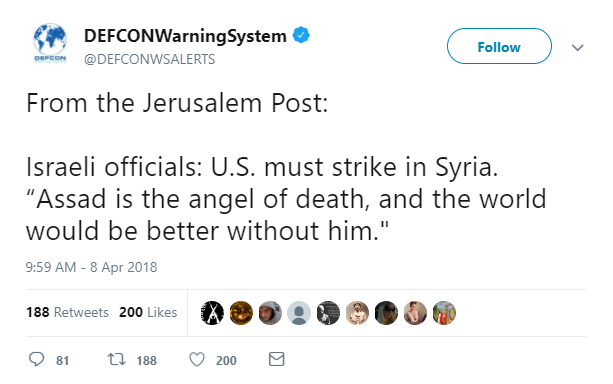Open the 9:59 AM - 8 Apr 2018 timestamp
Screen dimensions: 613x384
[91, 267]
